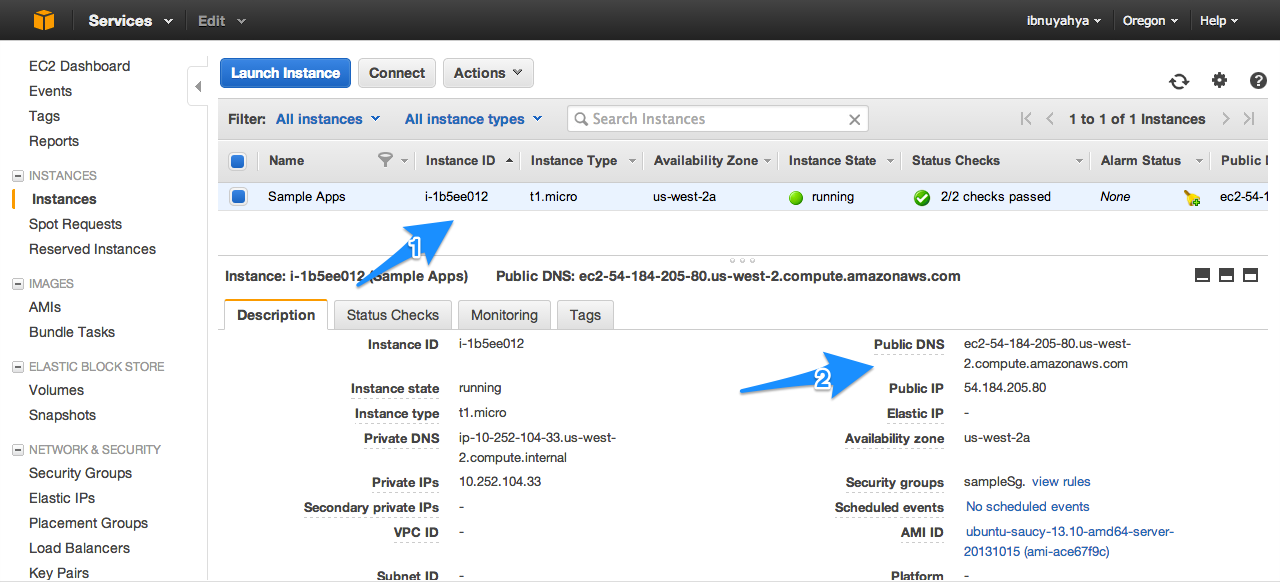1280x583 pixels.
Task: Open the help question mark icon
Action: click(x=1258, y=81)
